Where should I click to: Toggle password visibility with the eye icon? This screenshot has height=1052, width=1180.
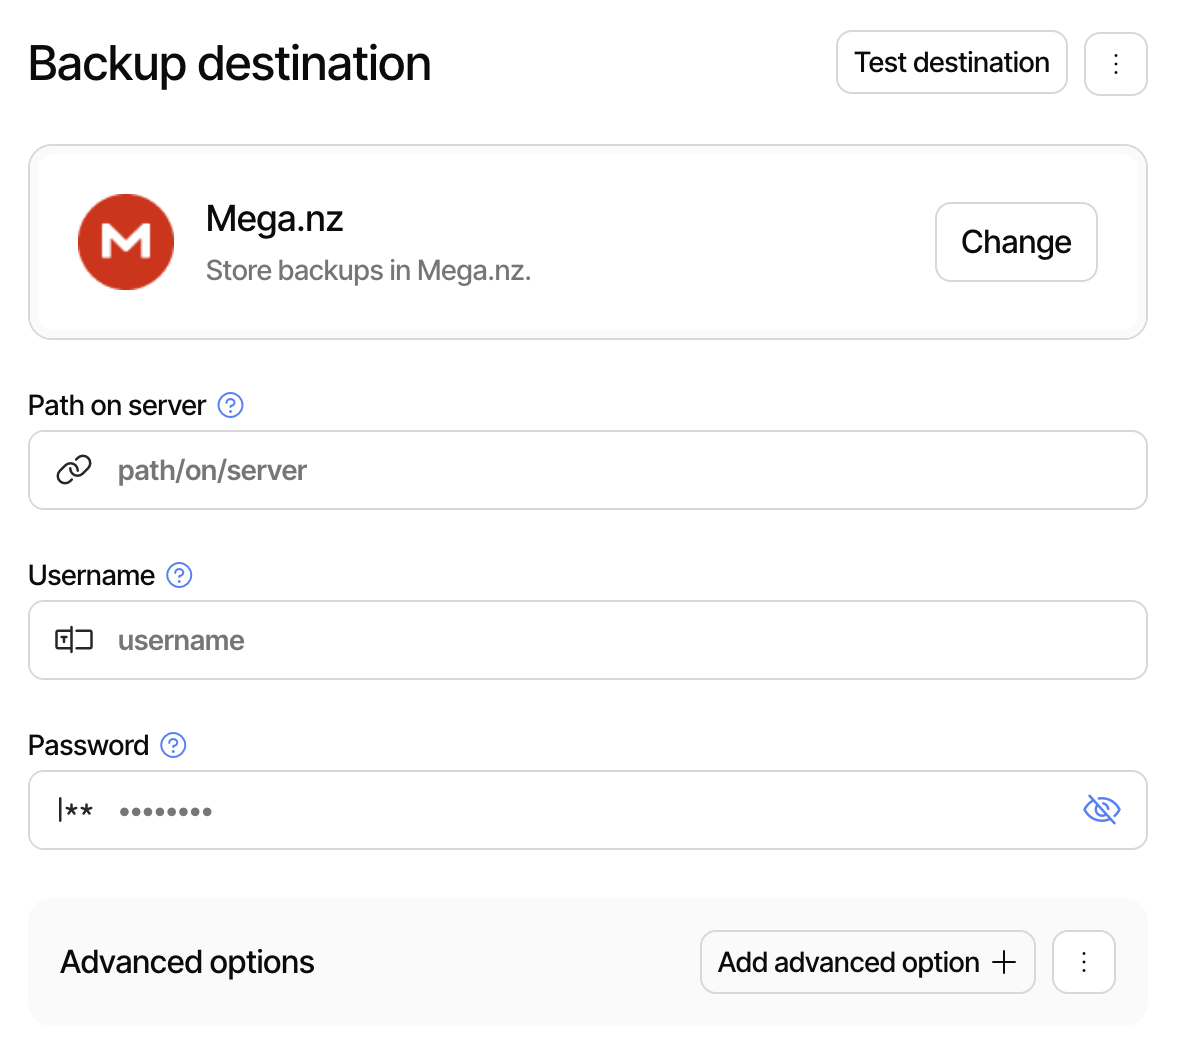pyautogui.click(x=1101, y=809)
